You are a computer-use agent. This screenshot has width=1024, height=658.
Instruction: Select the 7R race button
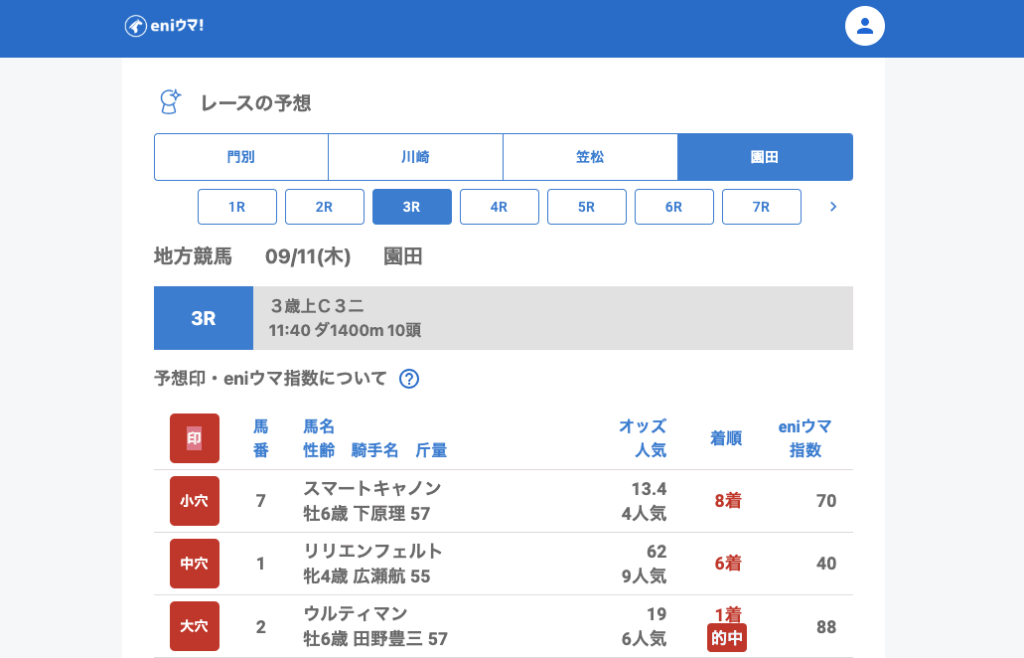pos(761,207)
